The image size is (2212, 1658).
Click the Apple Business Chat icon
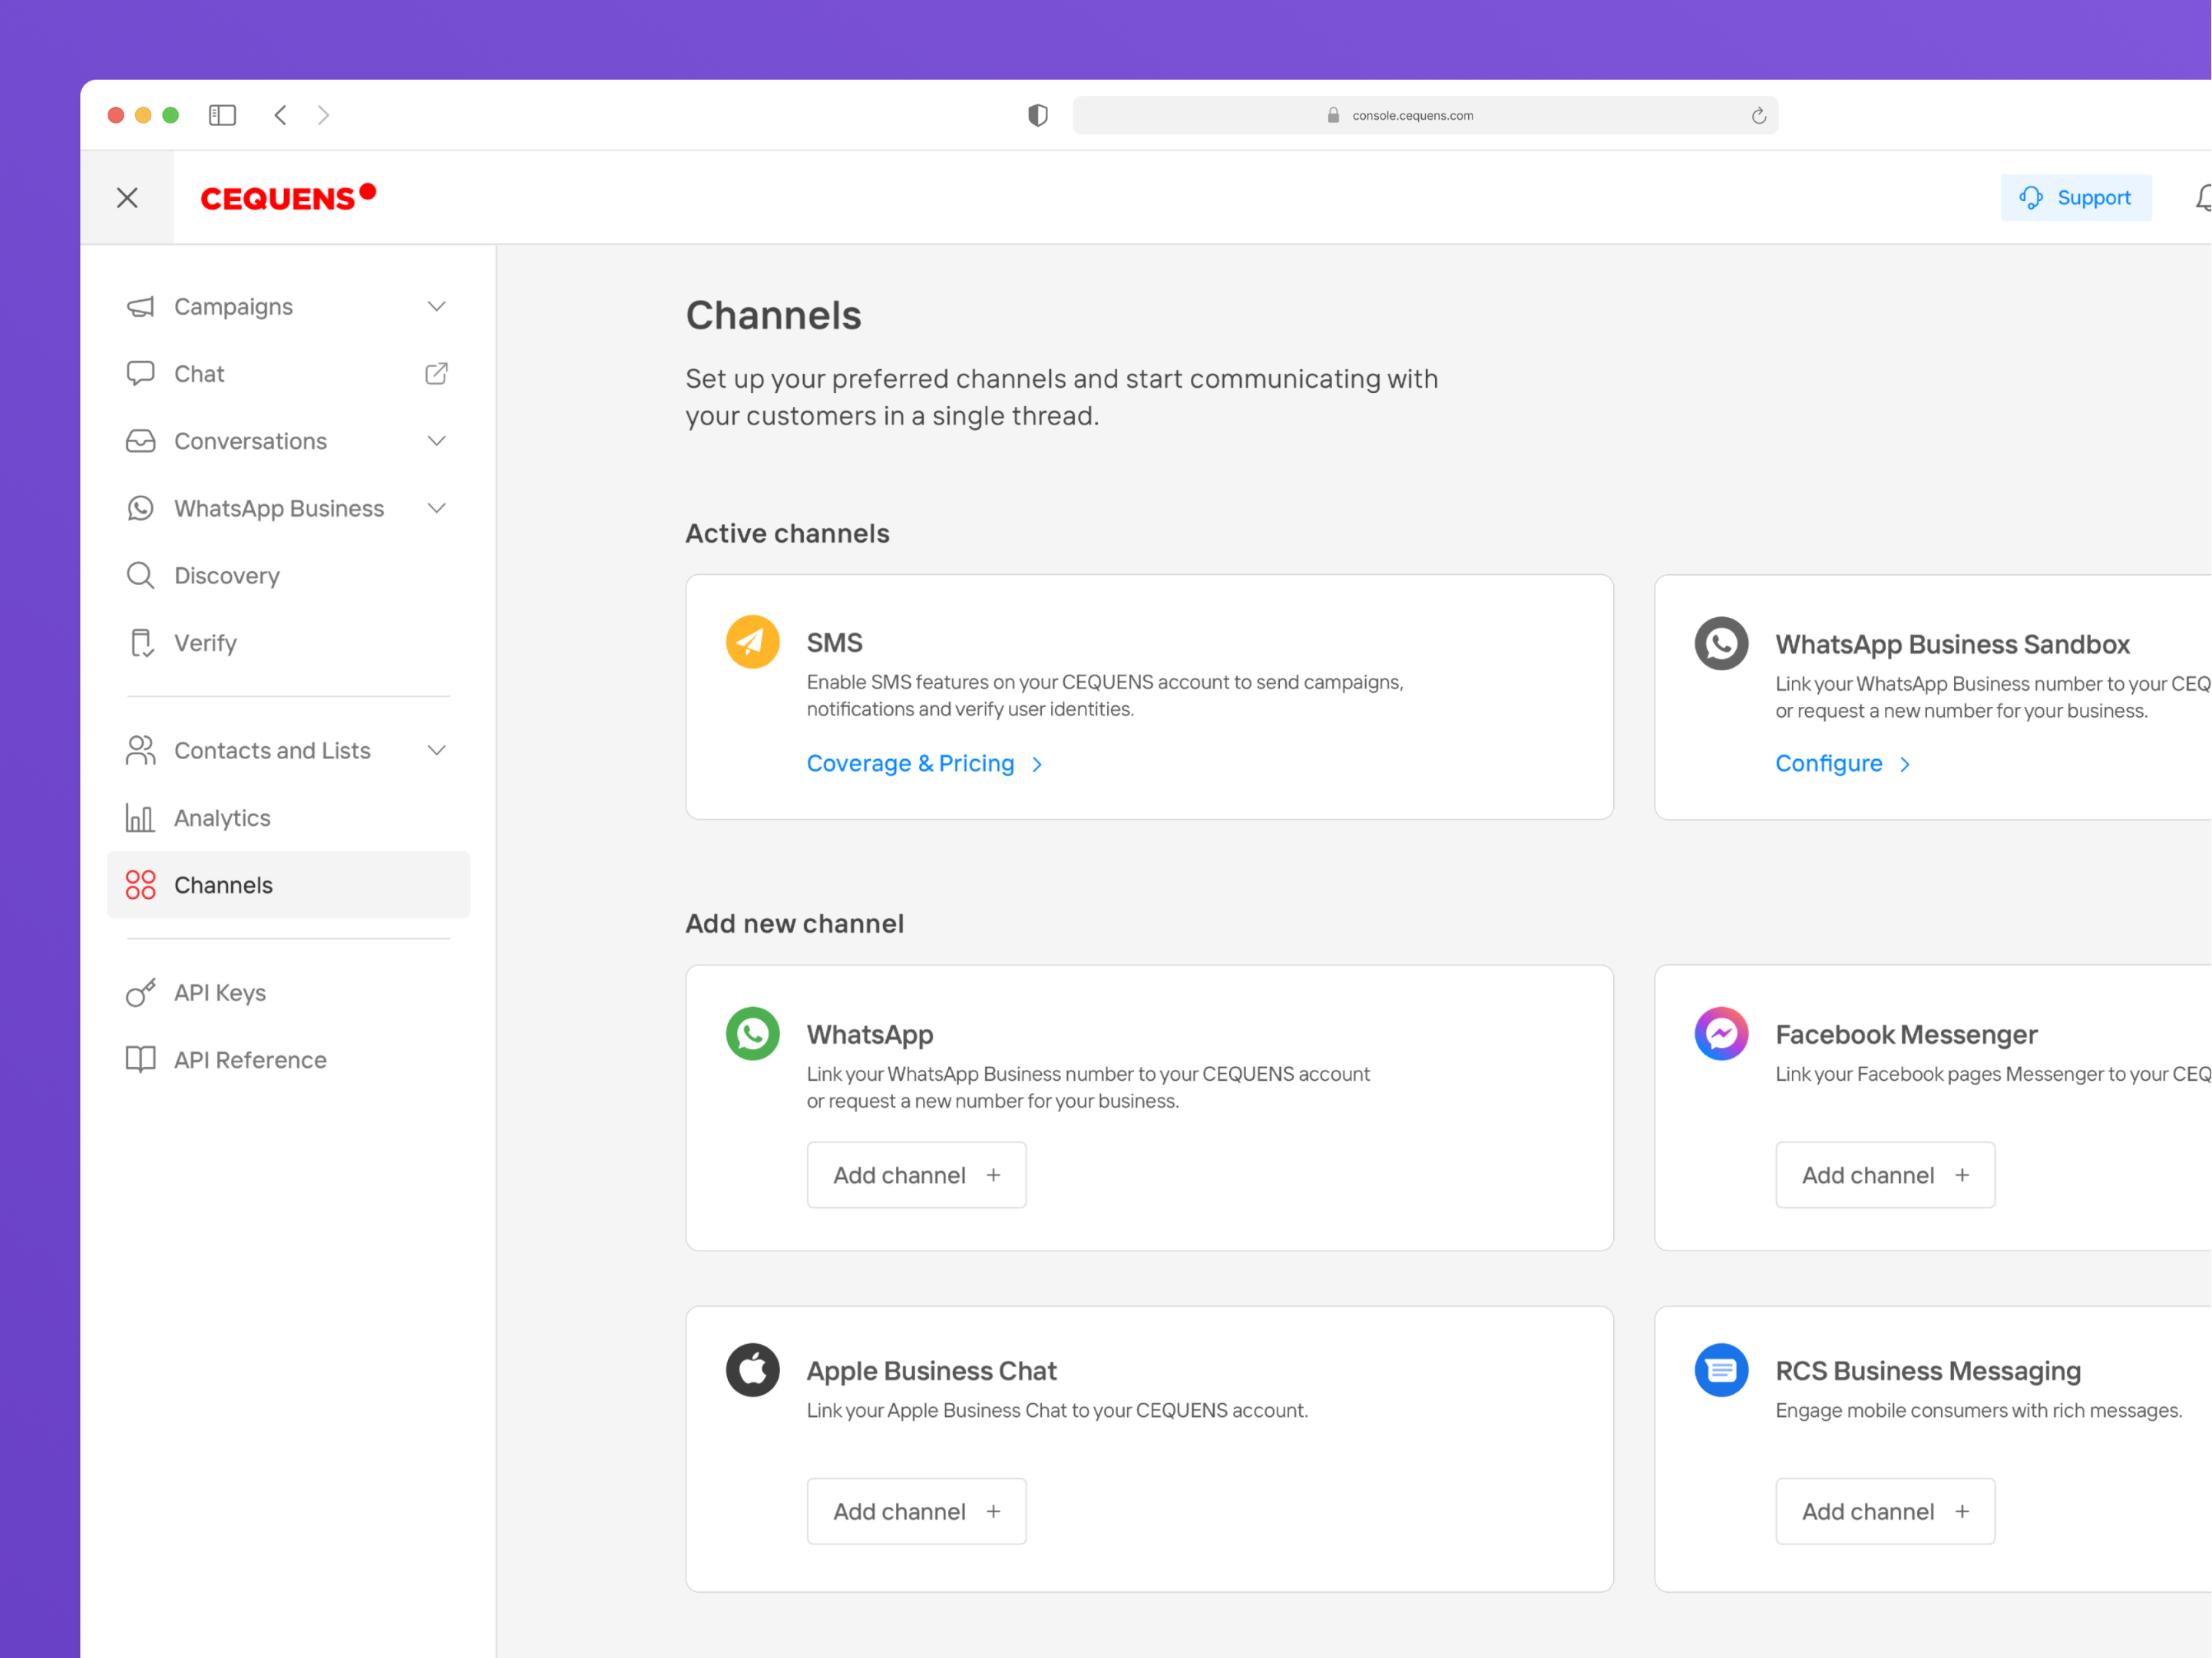coord(753,1370)
